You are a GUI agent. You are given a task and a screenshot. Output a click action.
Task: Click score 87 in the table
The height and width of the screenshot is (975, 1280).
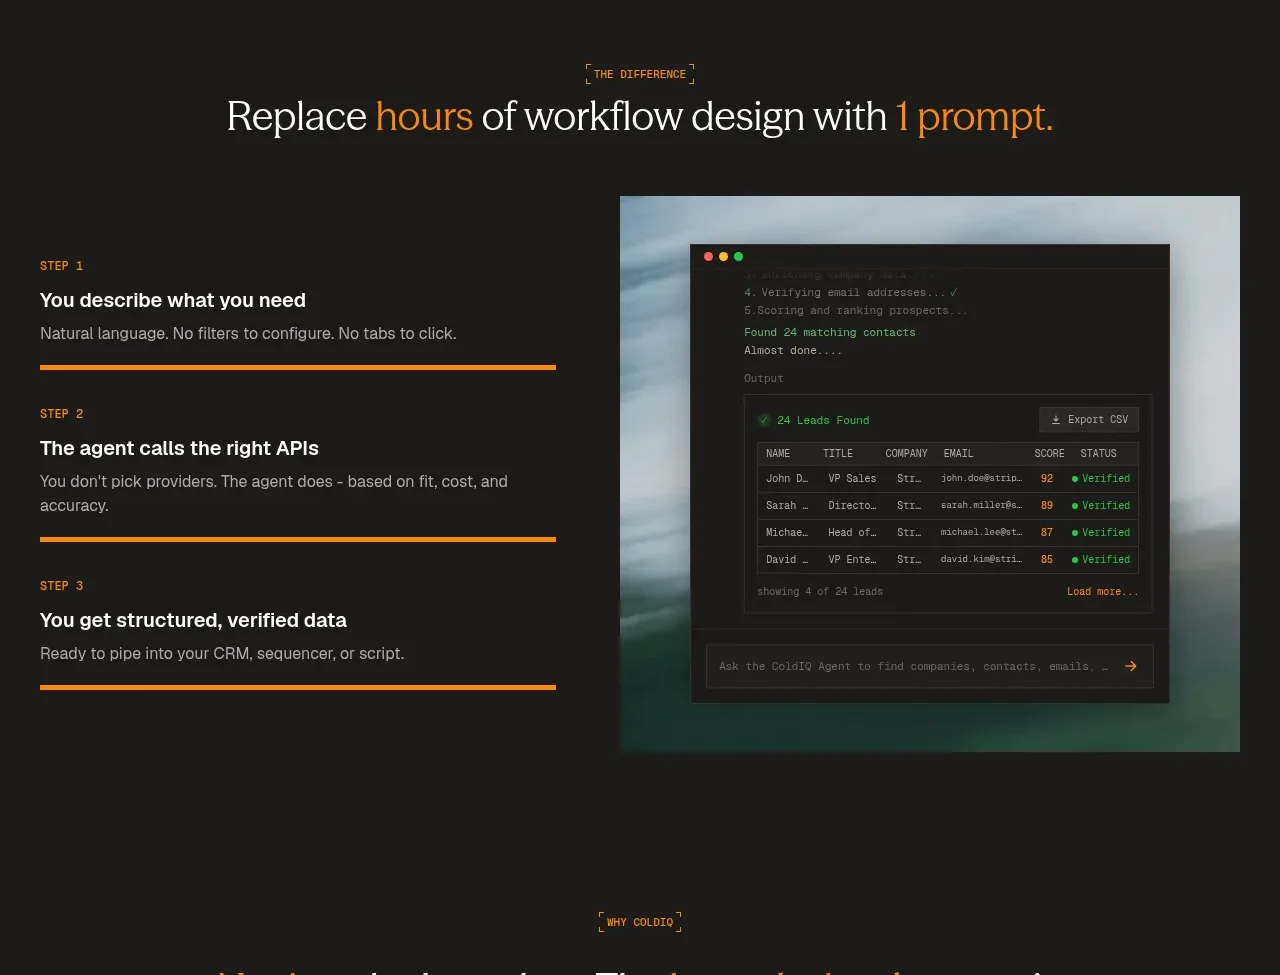(1047, 533)
